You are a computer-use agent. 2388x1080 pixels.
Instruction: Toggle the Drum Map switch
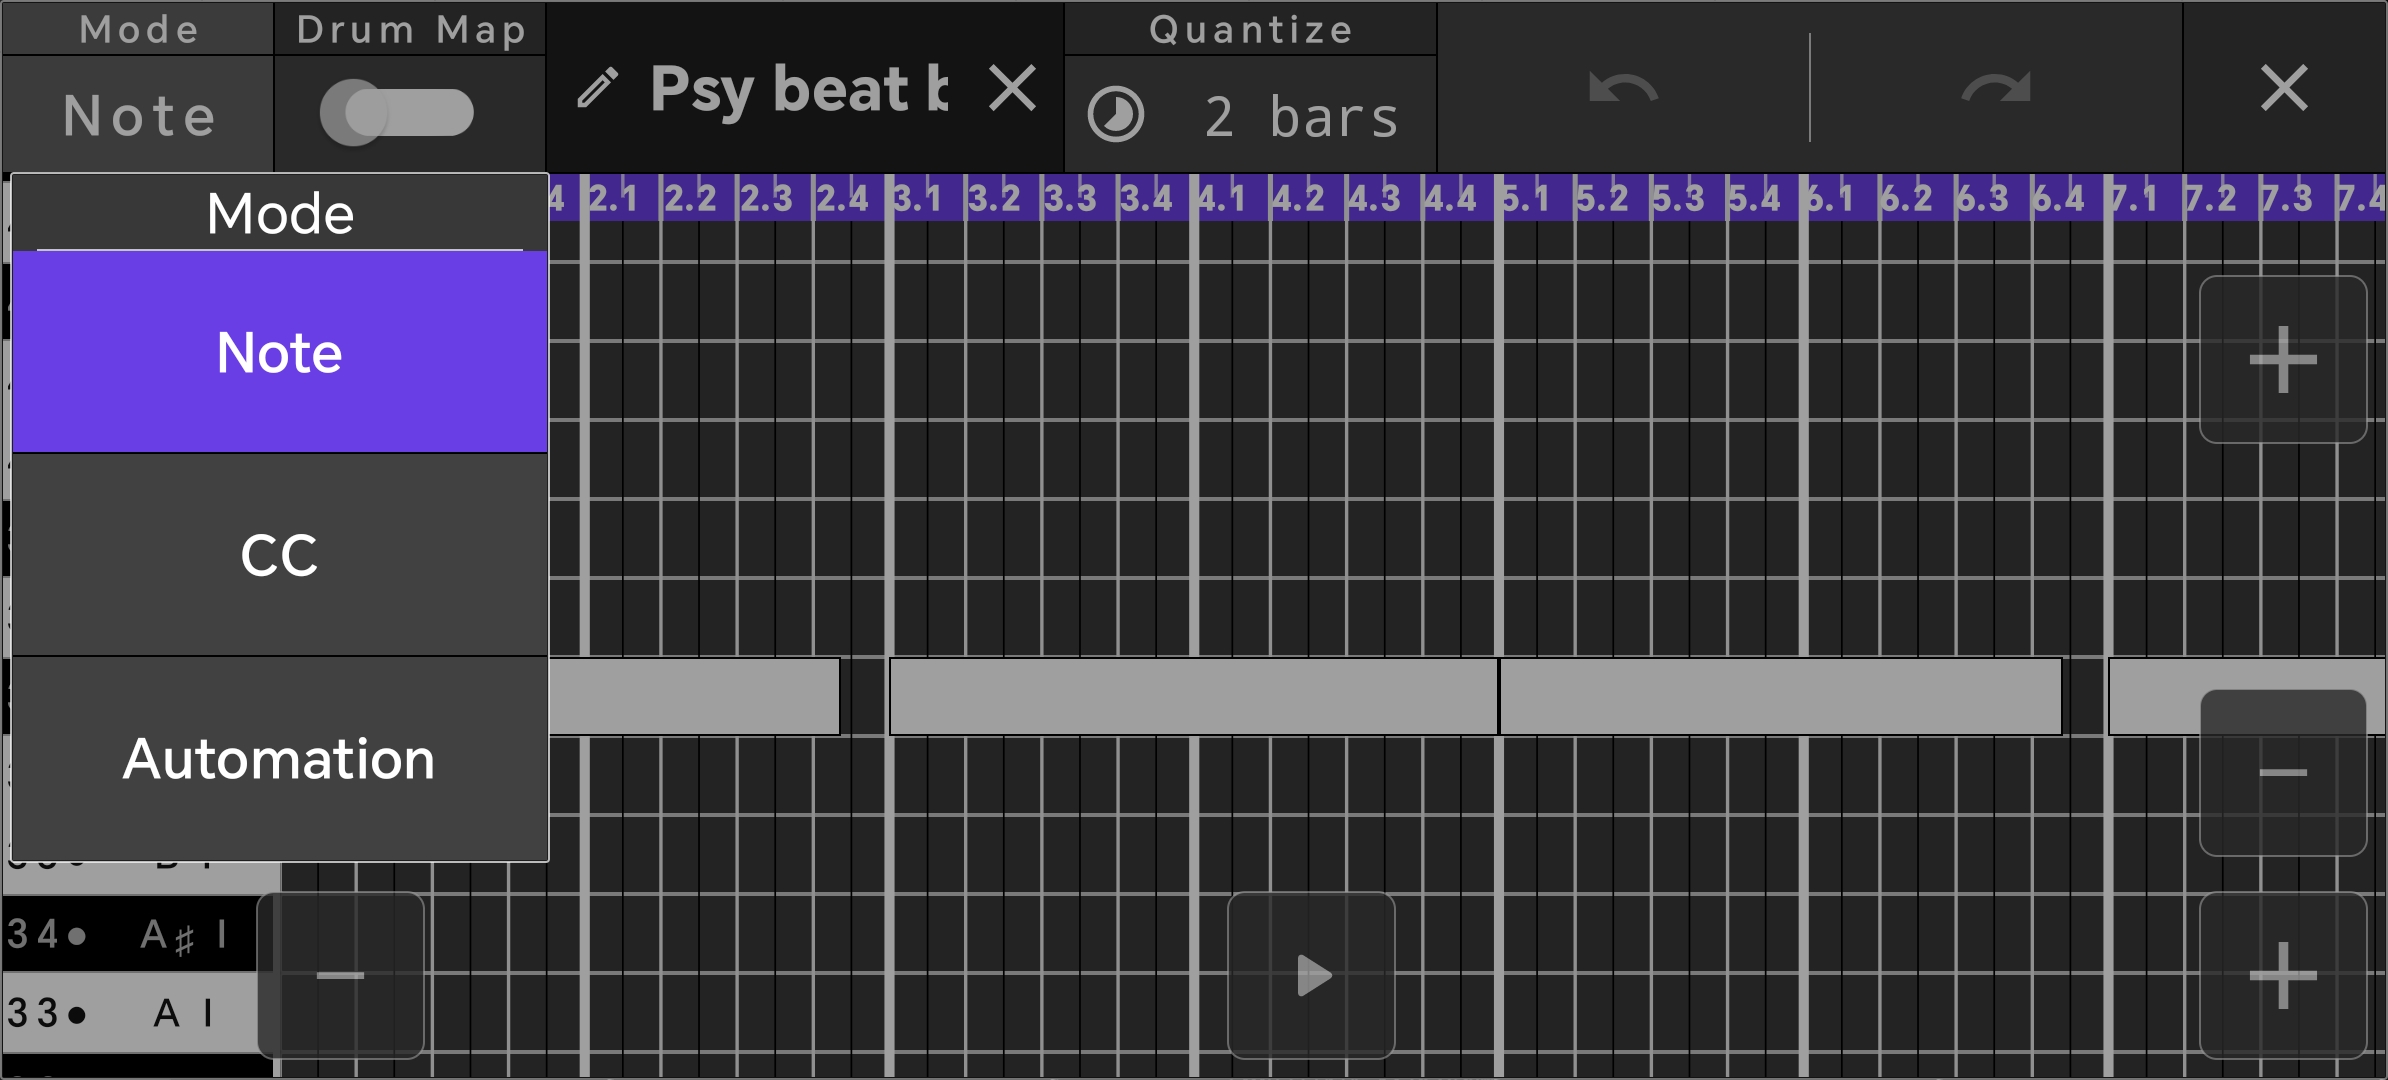[x=397, y=113]
